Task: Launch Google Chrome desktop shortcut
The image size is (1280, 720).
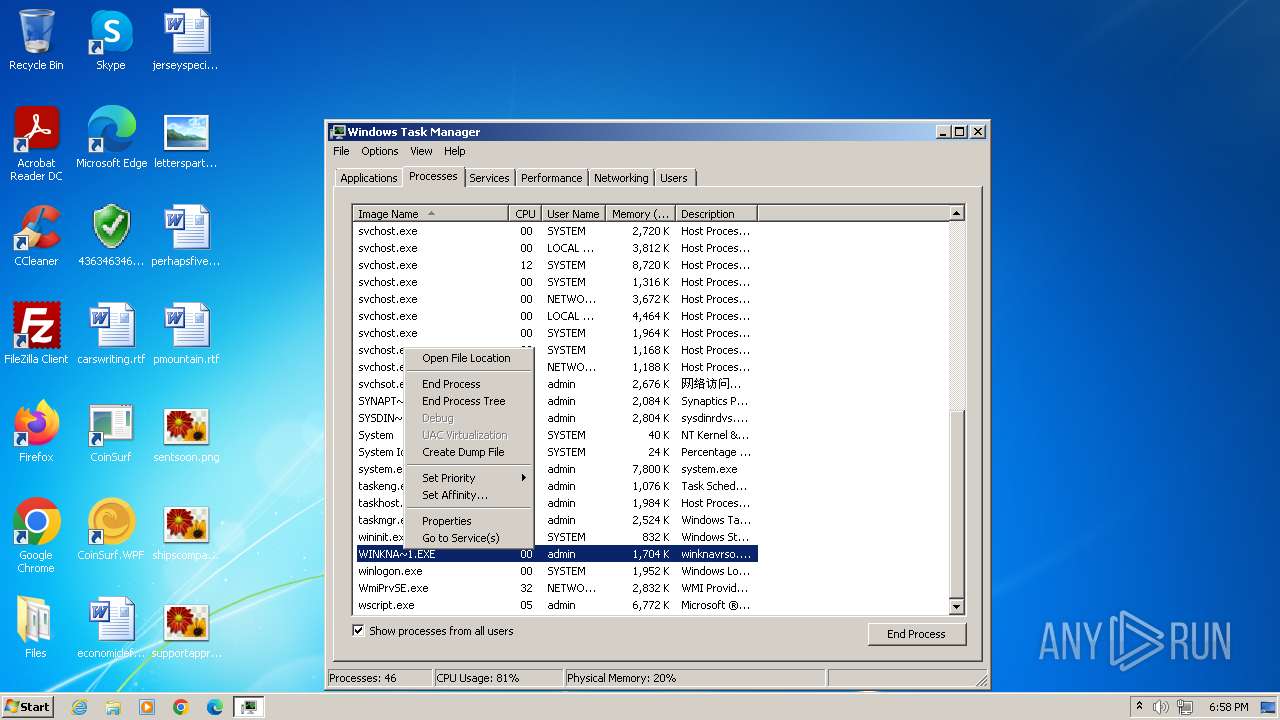Action: (x=36, y=535)
